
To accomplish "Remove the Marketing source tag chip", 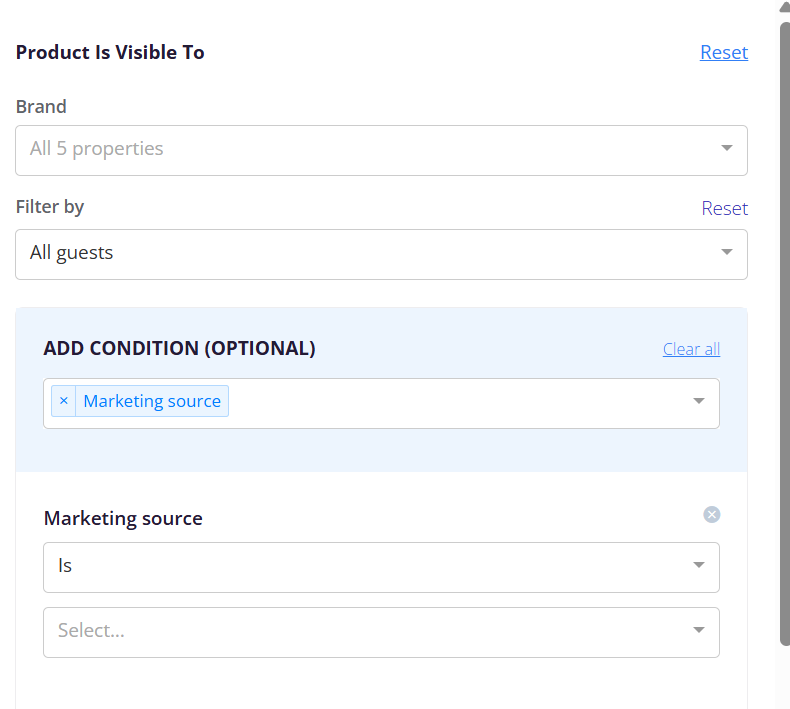I will coord(63,401).
